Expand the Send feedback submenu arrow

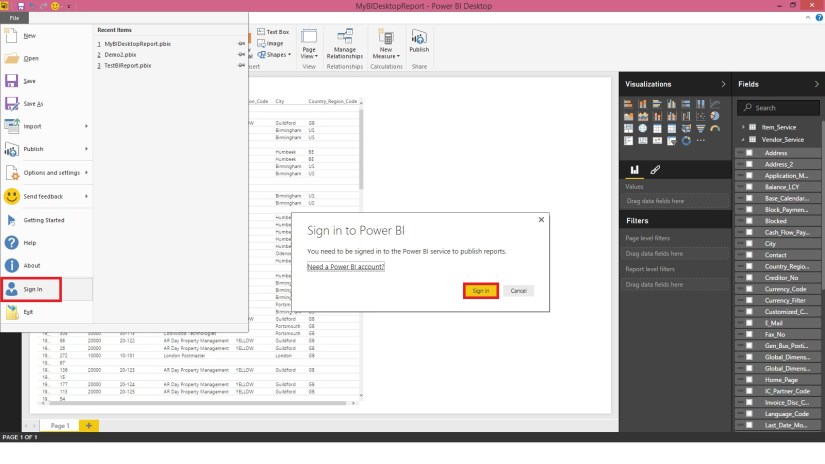pyautogui.click(x=86, y=196)
